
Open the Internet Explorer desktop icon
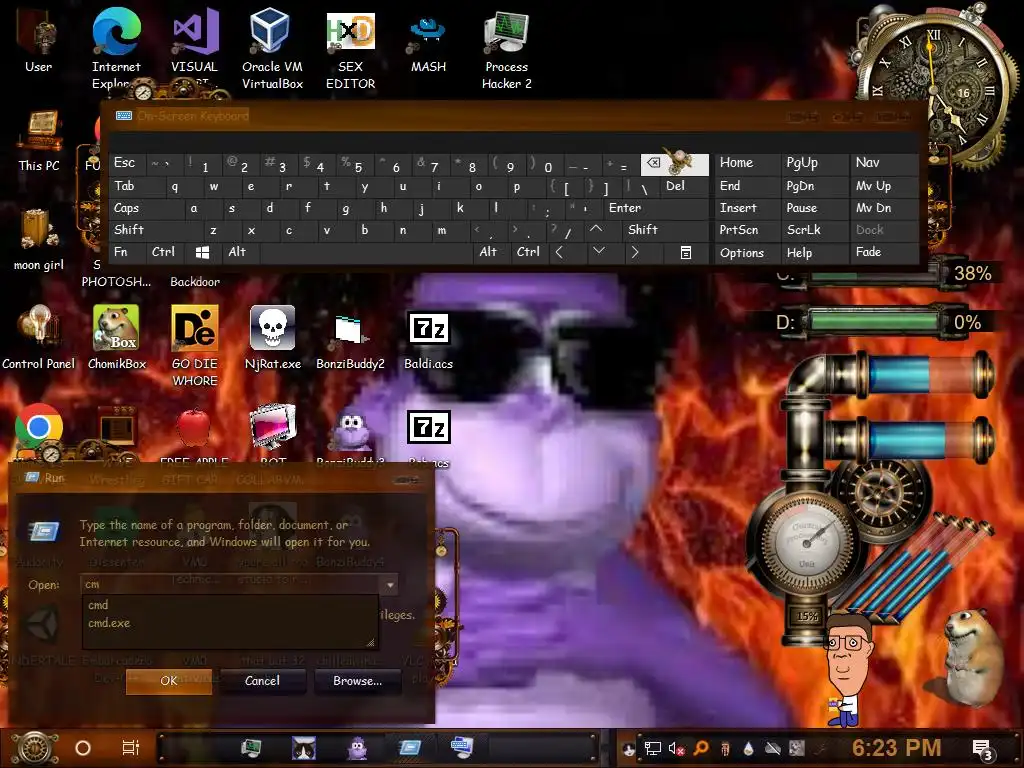pos(116,49)
